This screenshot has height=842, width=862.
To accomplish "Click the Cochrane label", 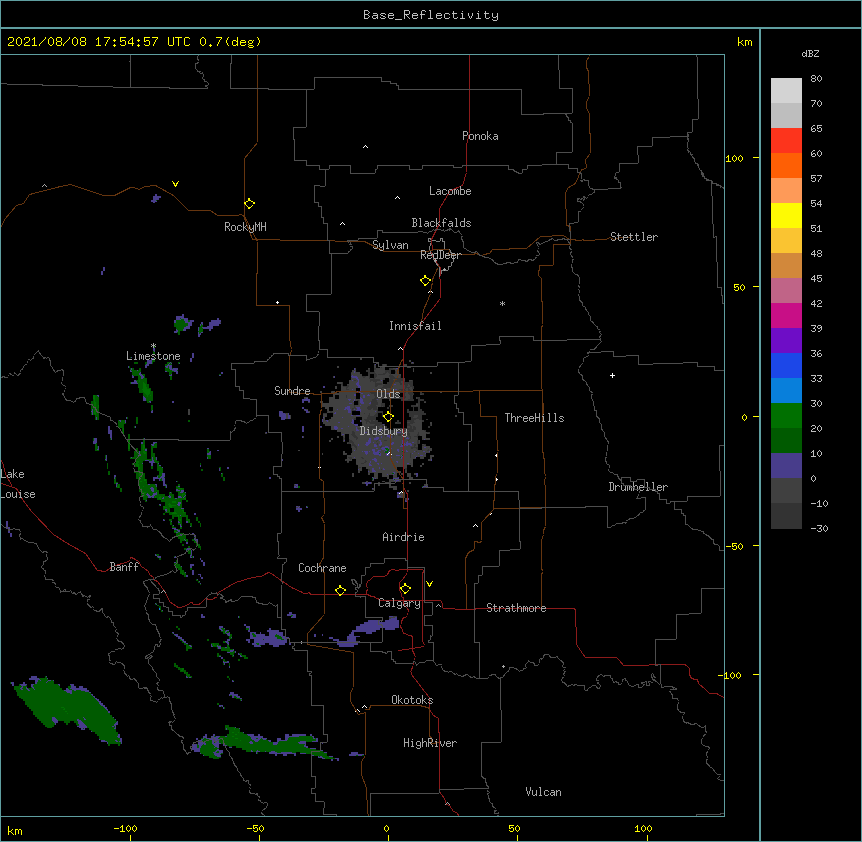I will pos(322,568).
